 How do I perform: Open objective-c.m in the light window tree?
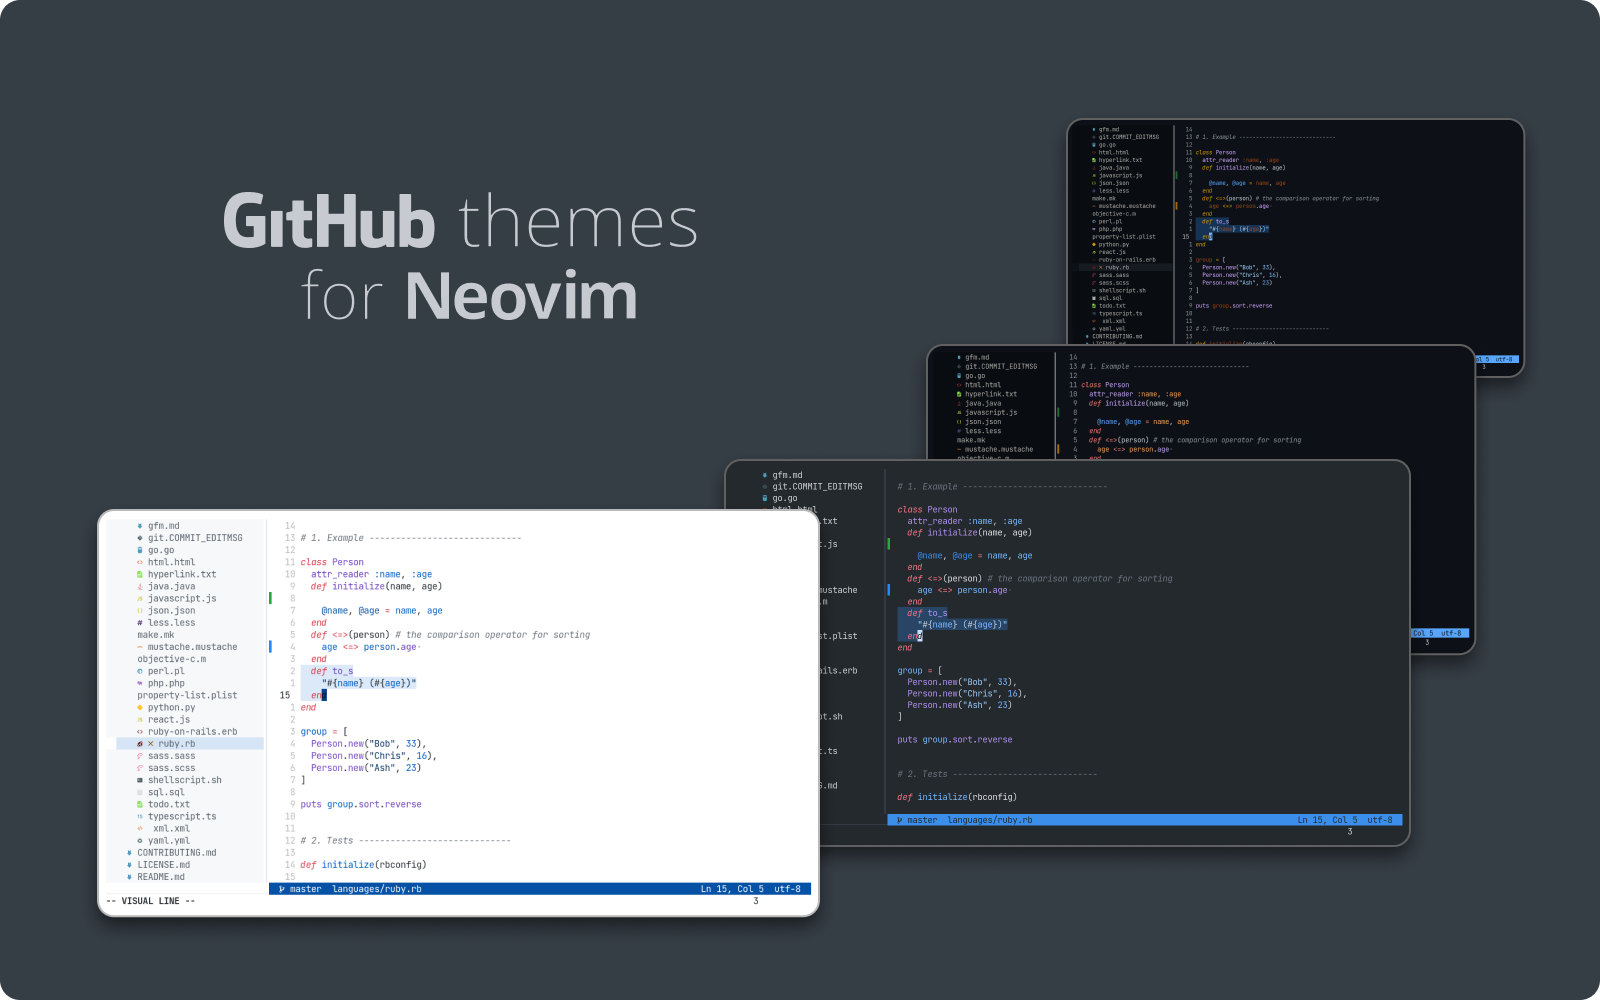(172, 659)
